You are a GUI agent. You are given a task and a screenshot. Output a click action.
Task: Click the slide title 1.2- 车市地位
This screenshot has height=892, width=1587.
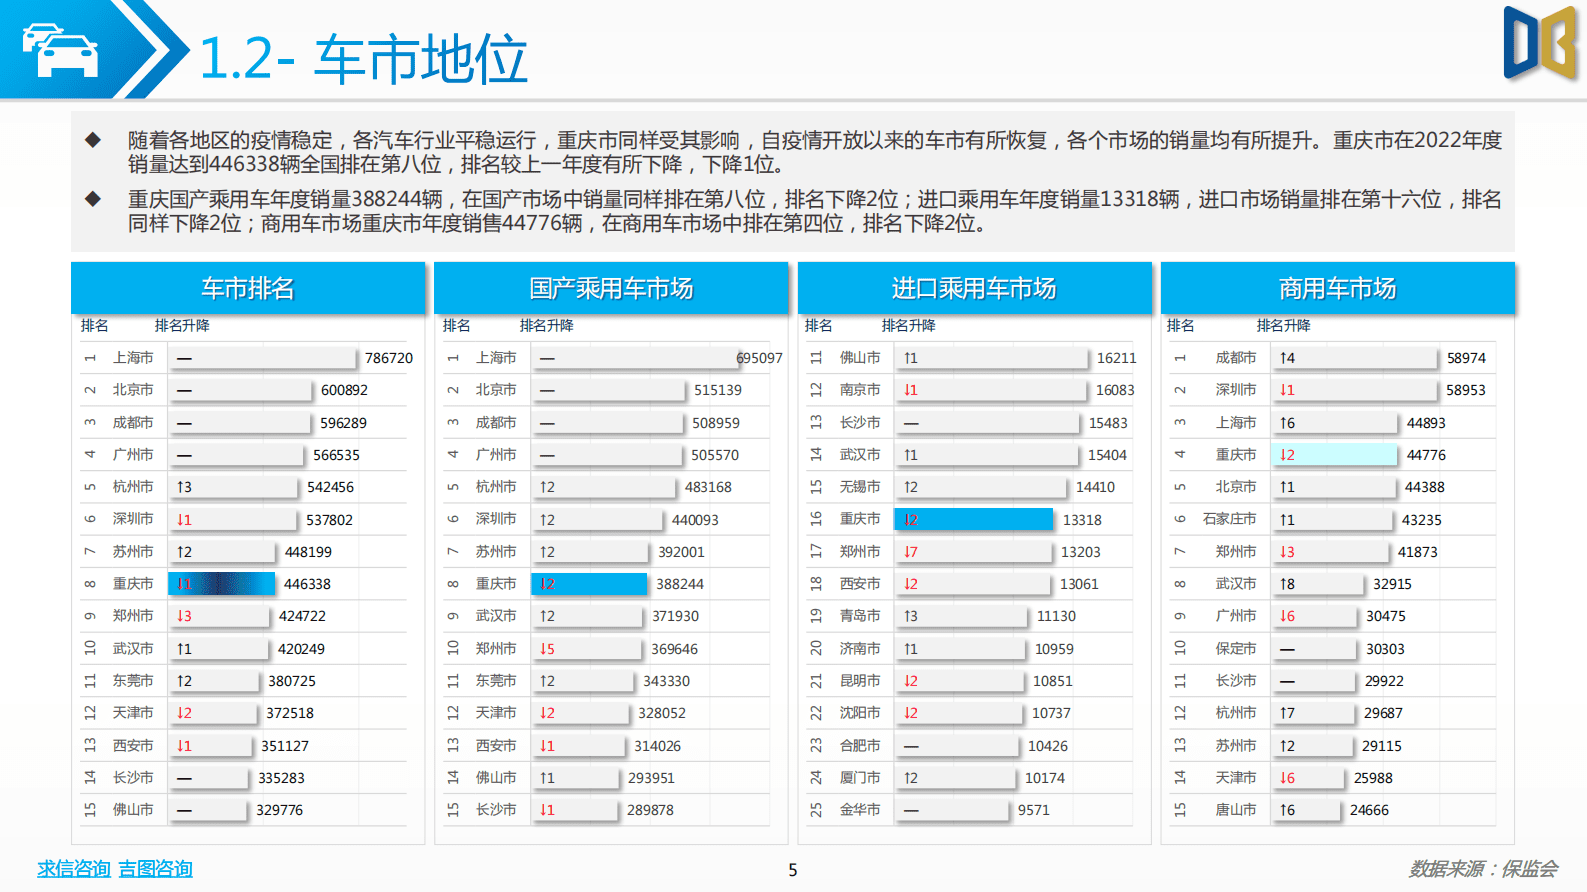tap(363, 58)
